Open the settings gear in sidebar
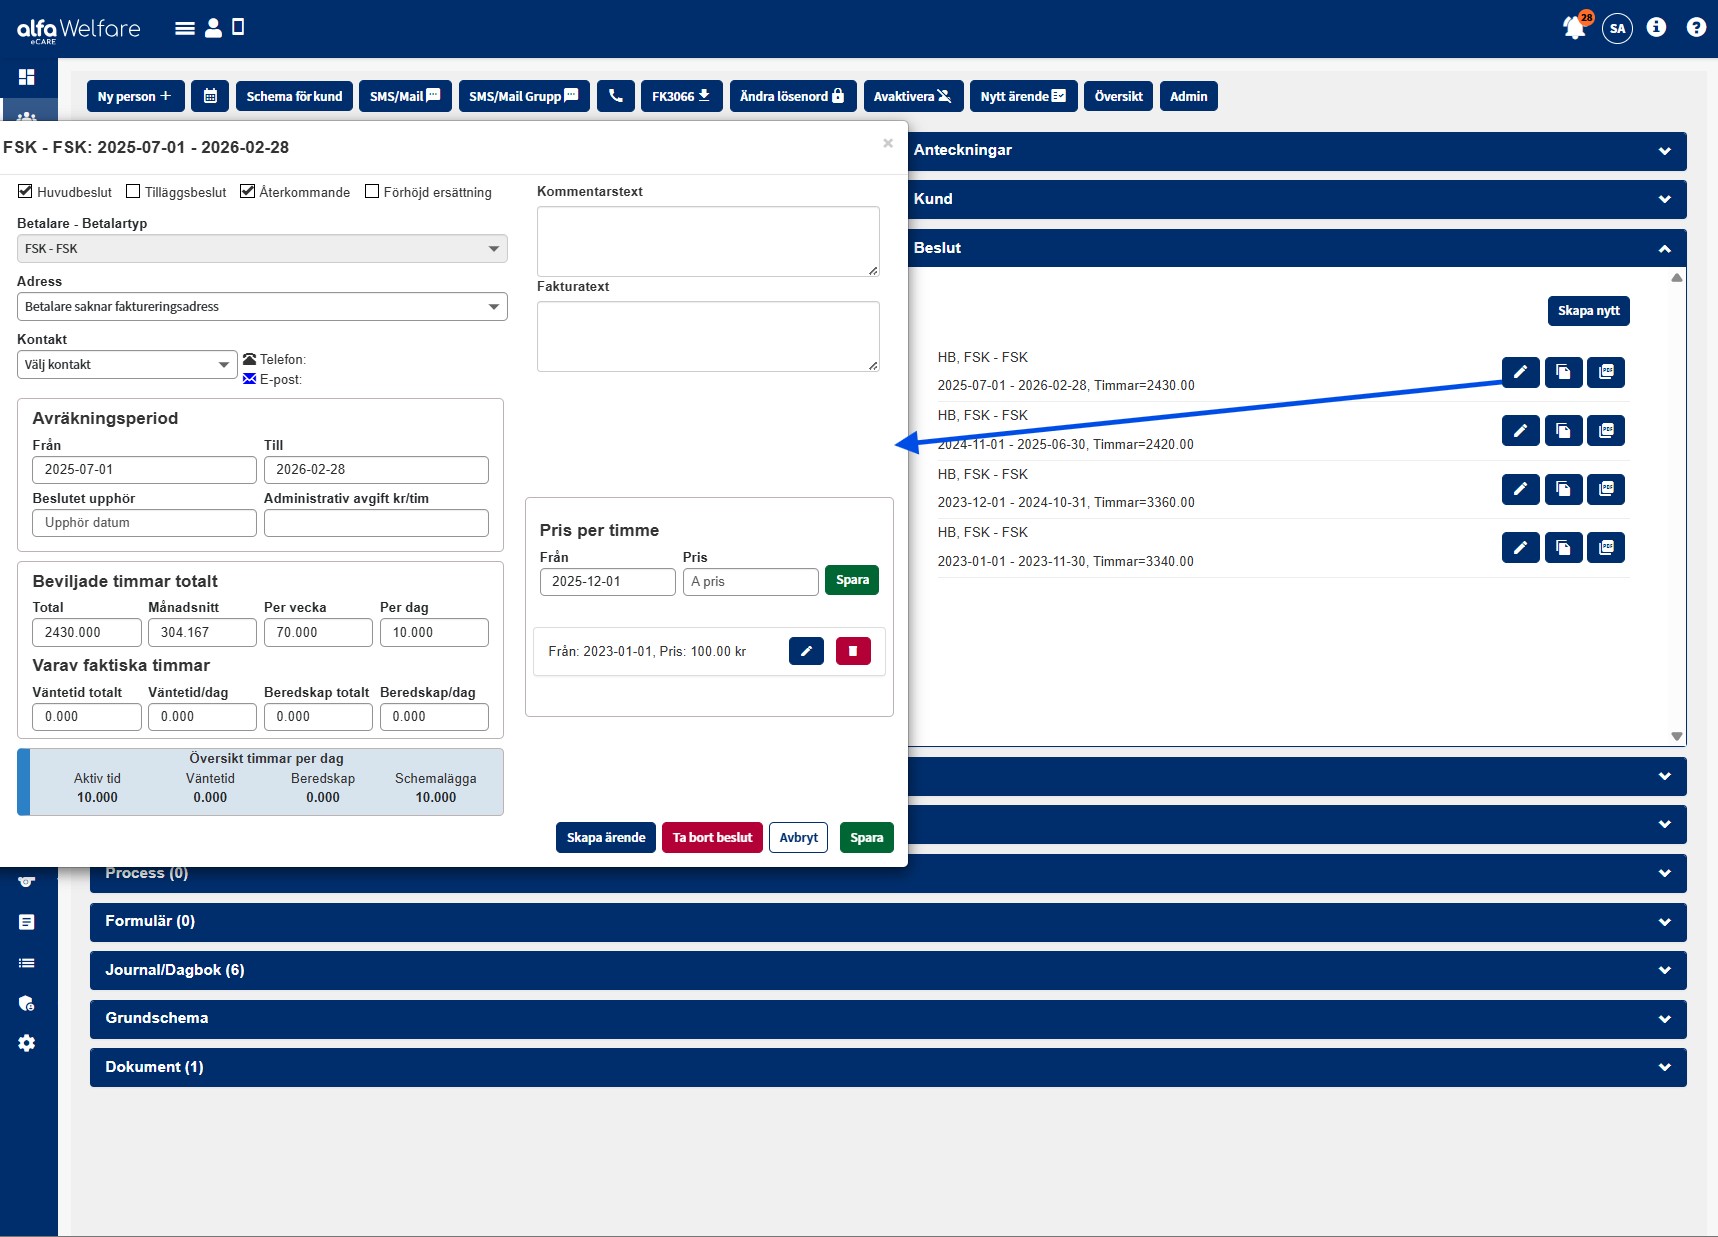The height and width of the screenshot is (1237, 1718). click(27, 1043)
